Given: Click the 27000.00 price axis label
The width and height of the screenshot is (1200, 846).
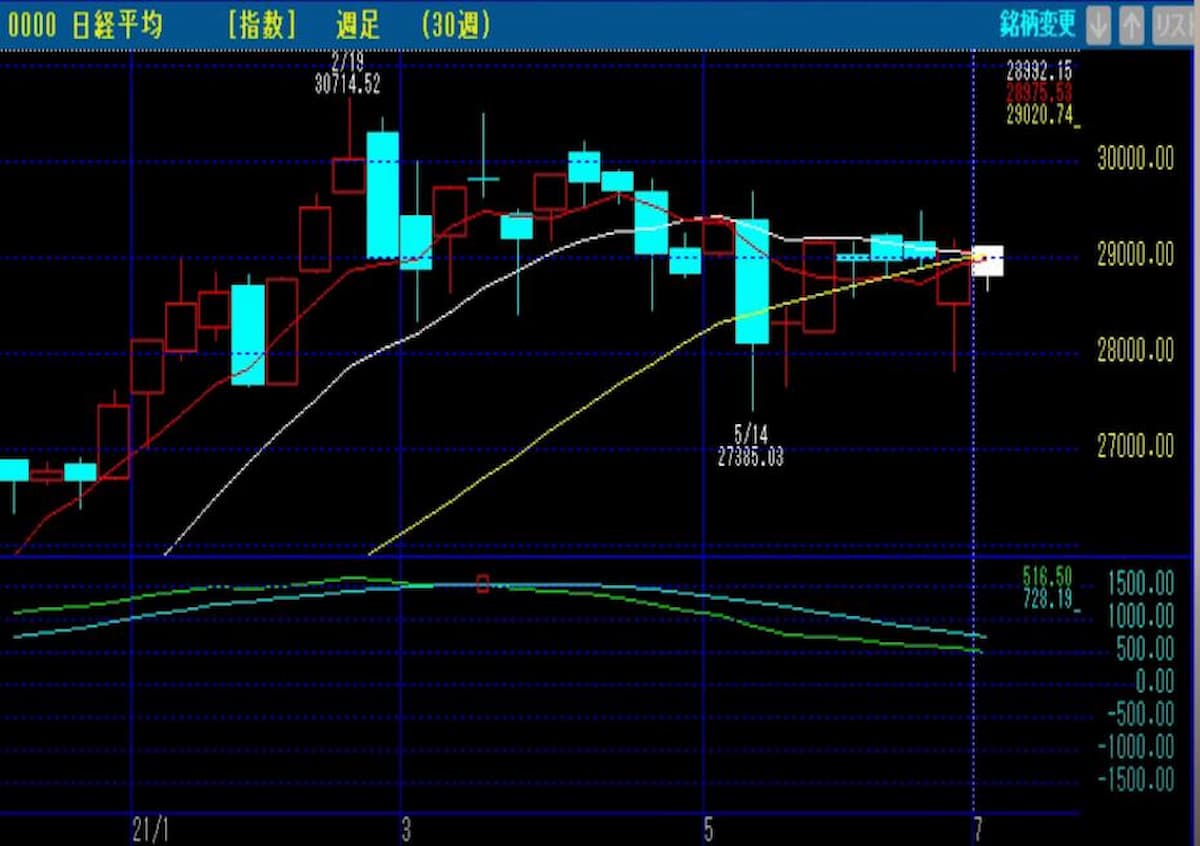Looking at the screenshot, I should 1135,446.
